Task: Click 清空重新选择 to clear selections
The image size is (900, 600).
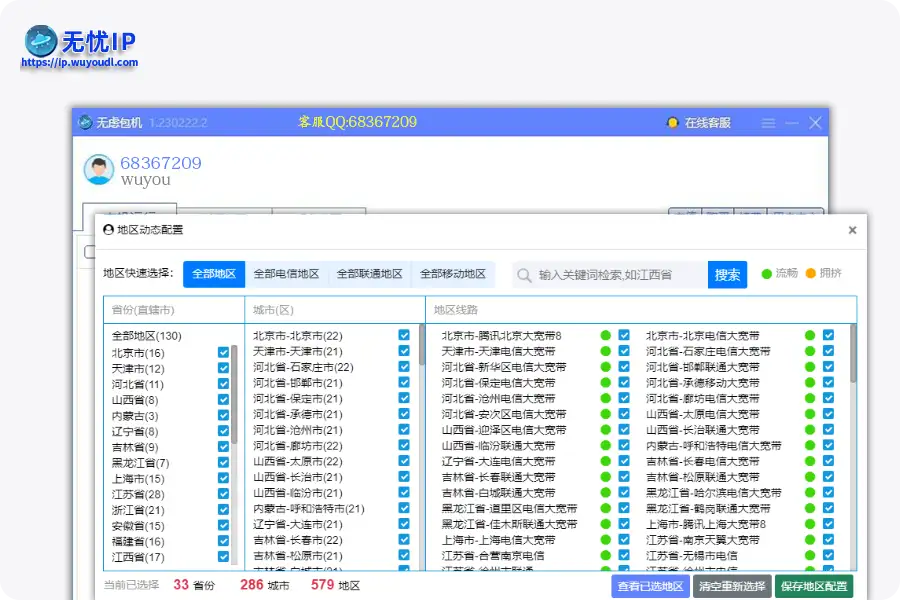Action: (x=732, y=588)
